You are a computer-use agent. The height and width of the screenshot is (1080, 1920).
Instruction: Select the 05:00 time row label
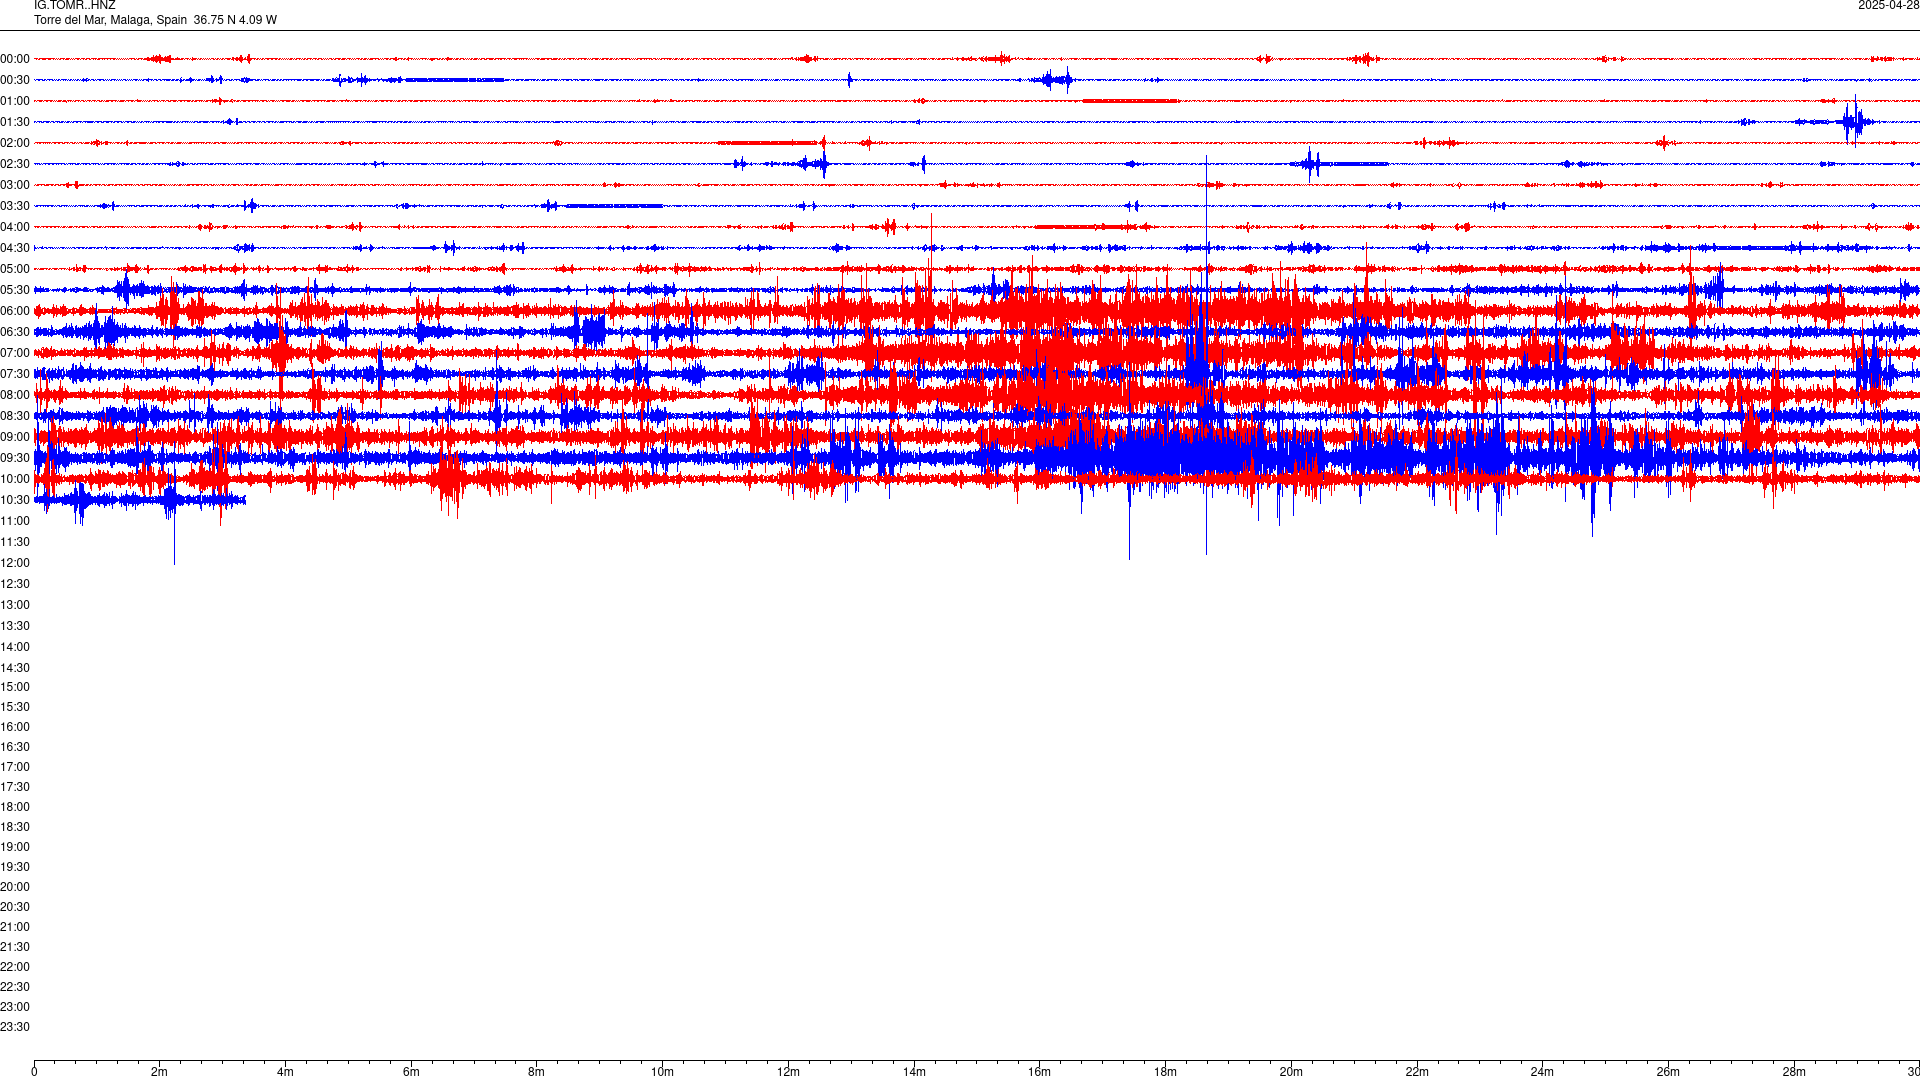coord(15,269)
